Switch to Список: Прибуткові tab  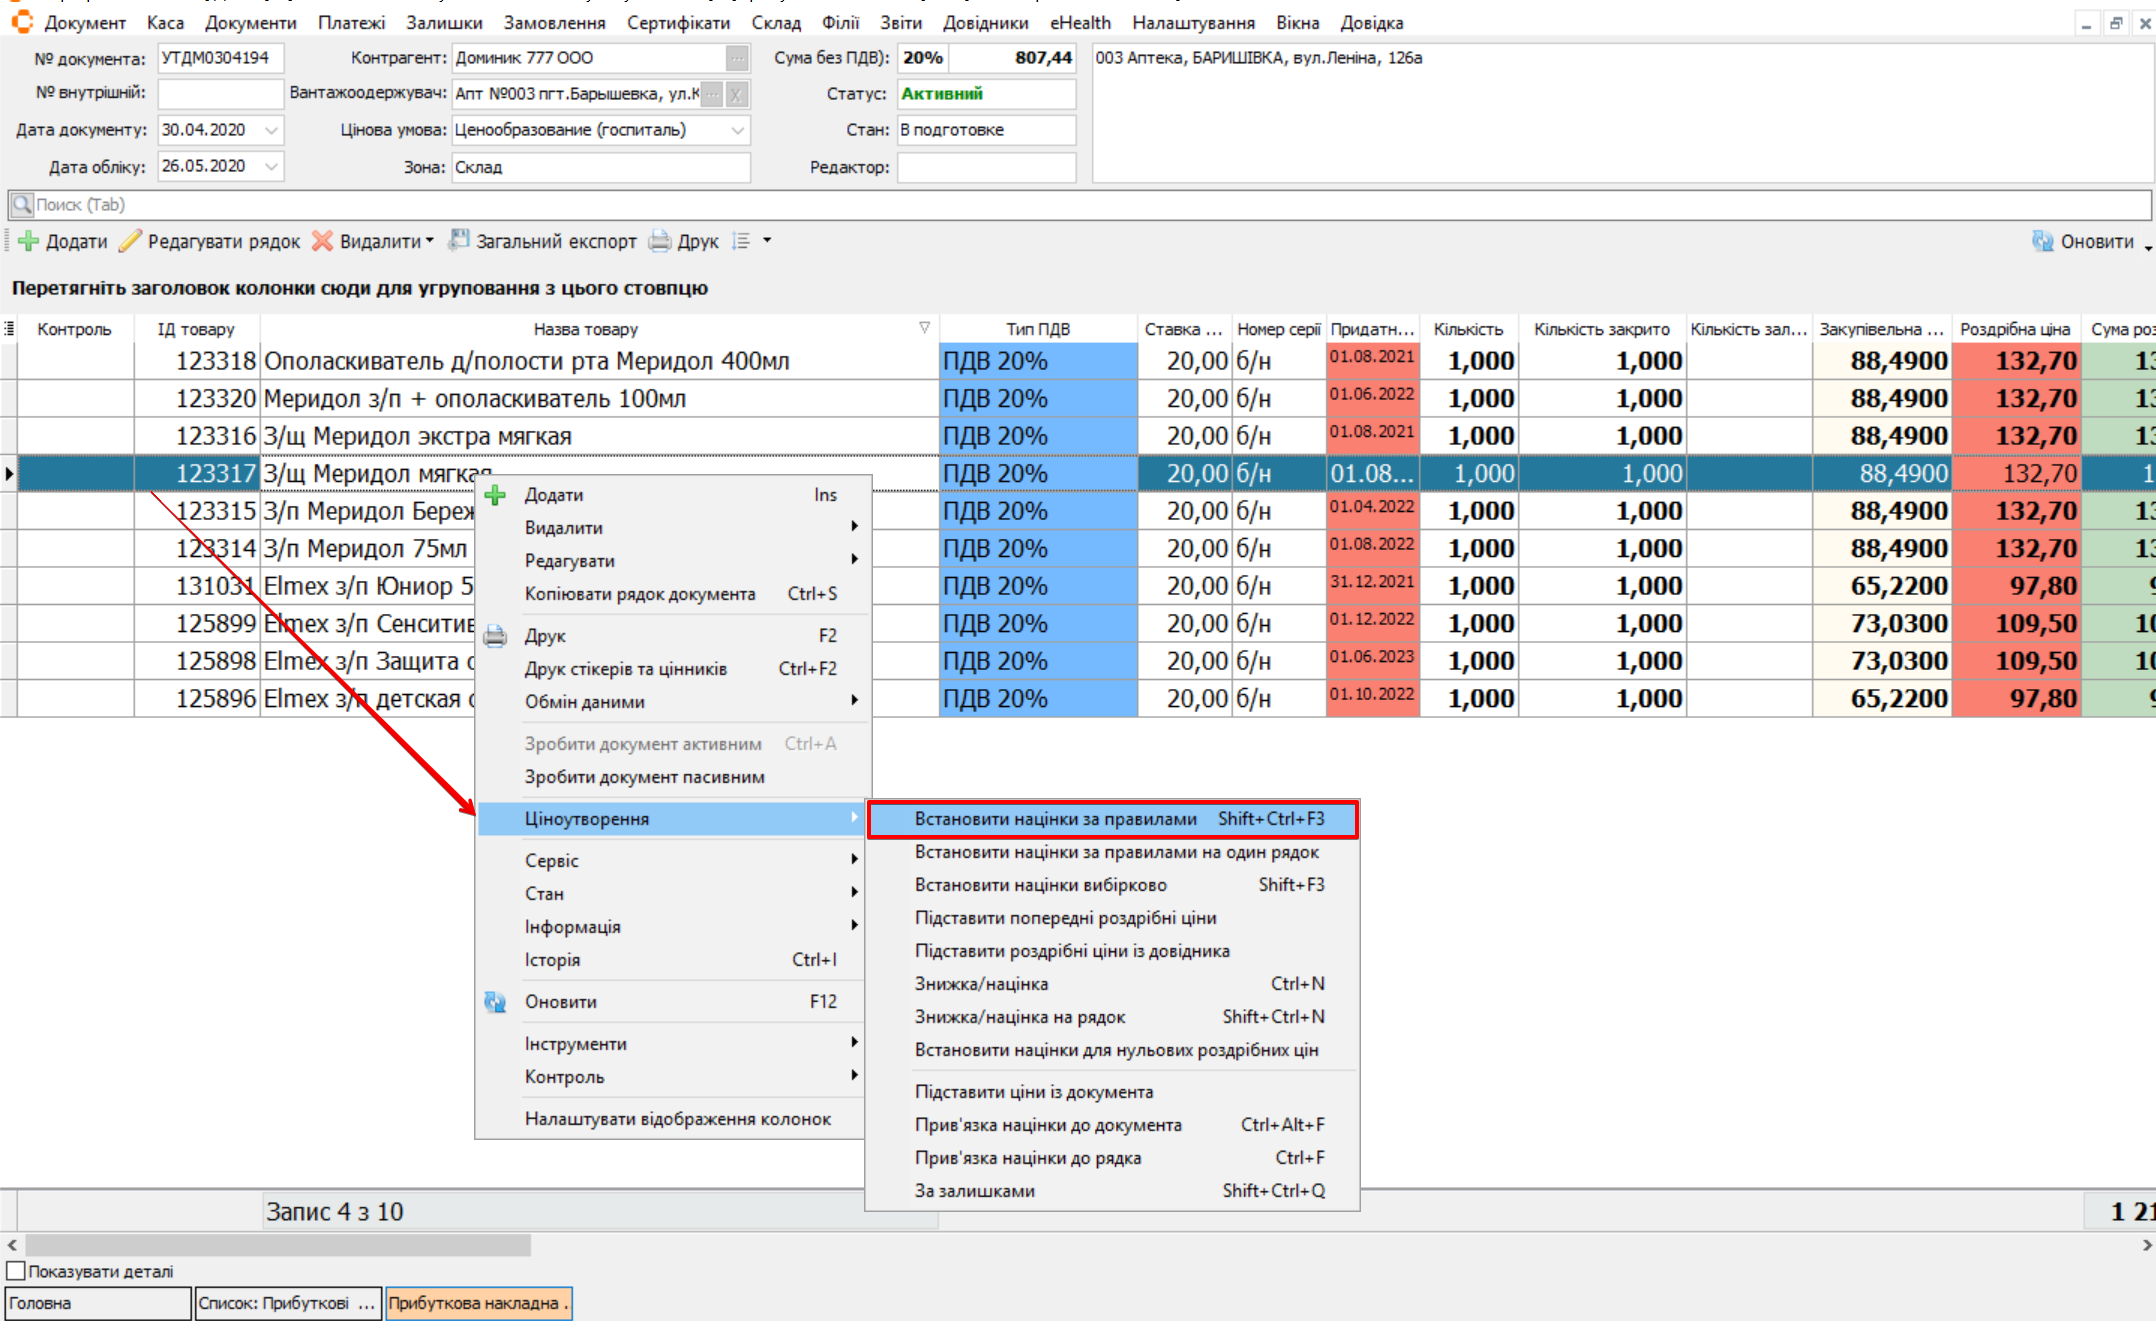(286, 1303)
